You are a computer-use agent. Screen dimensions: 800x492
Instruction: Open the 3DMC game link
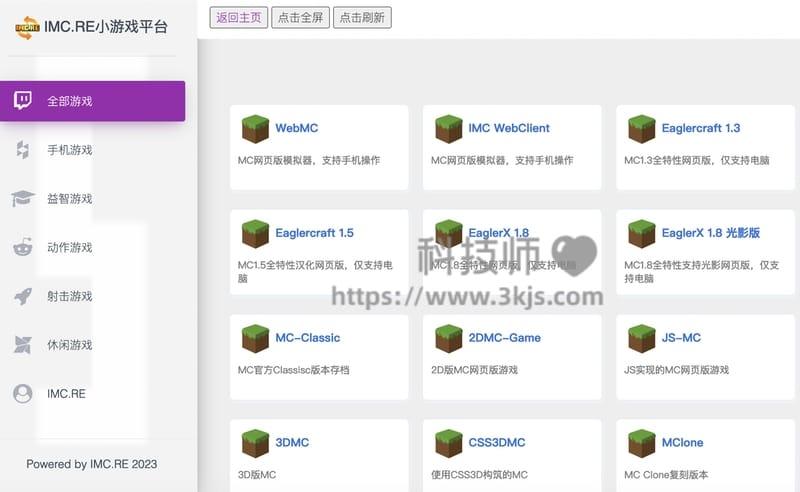click(x=292, y=442)
